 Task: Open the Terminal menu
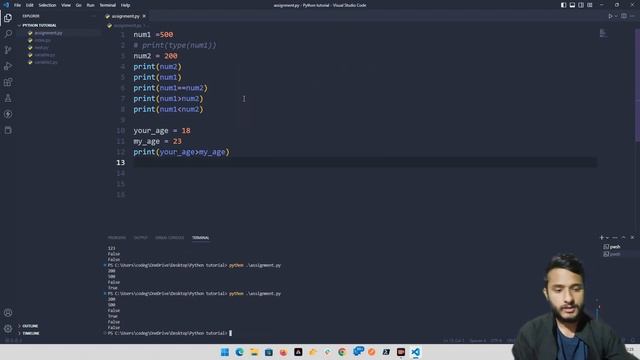tap(108, 5)
